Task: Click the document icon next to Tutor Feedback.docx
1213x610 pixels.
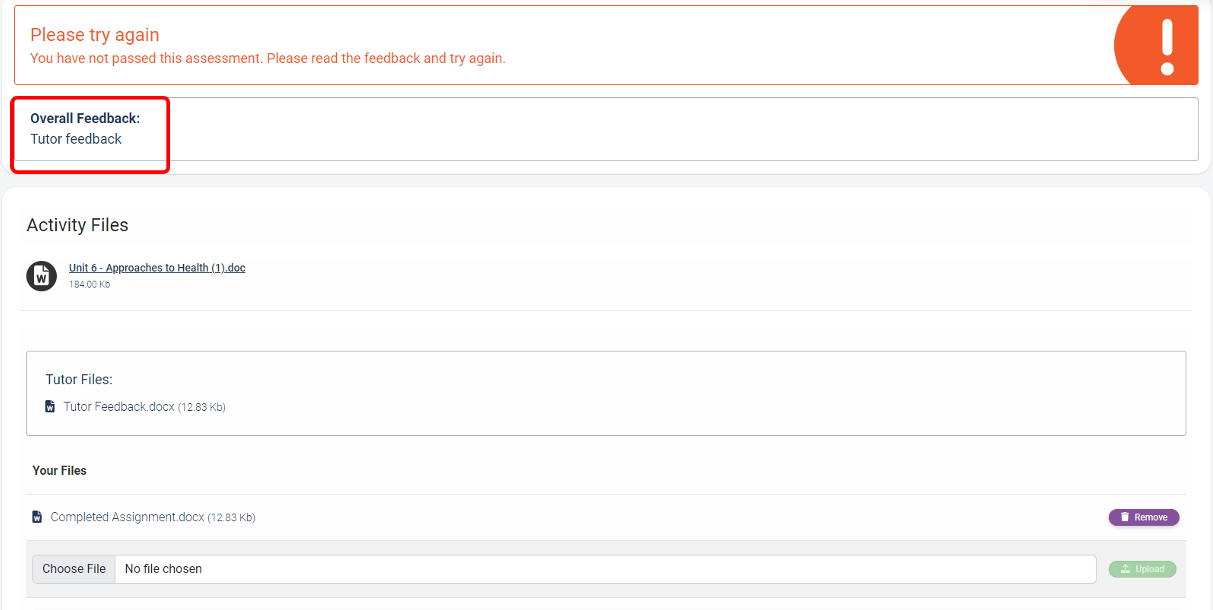Action: click(x=50, y=407)
